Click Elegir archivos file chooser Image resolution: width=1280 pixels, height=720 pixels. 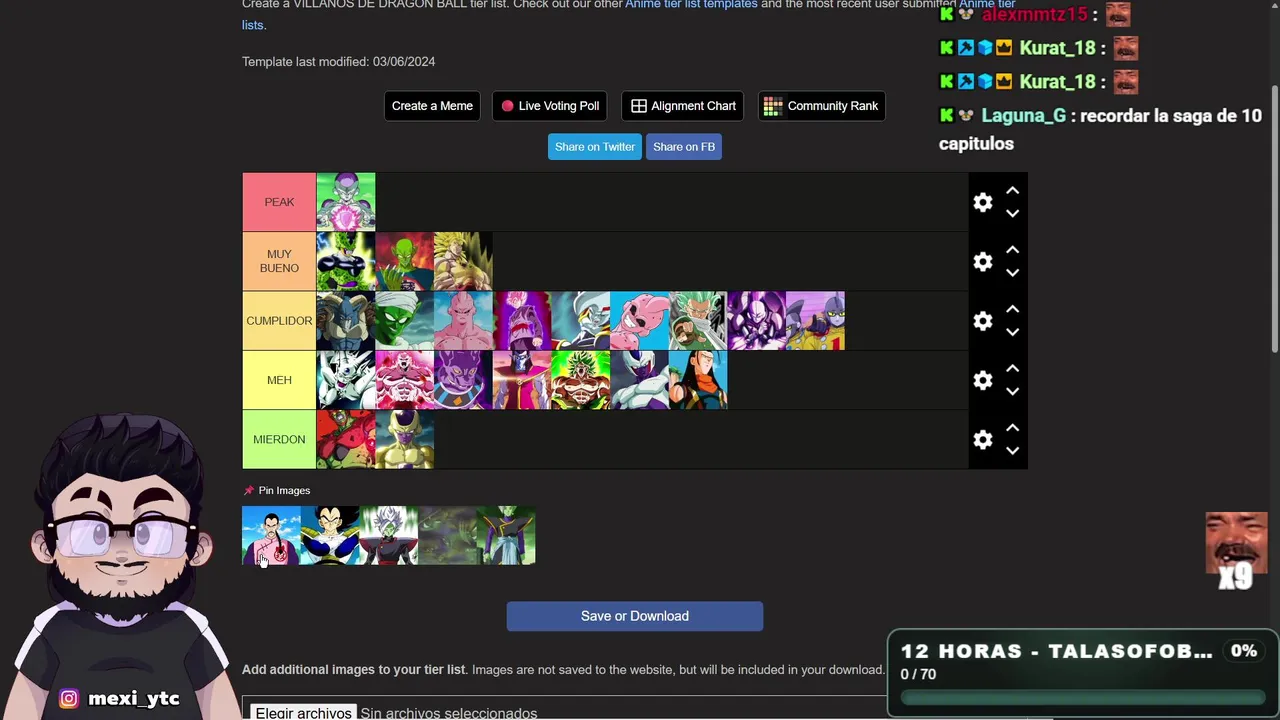coord(304,712)
